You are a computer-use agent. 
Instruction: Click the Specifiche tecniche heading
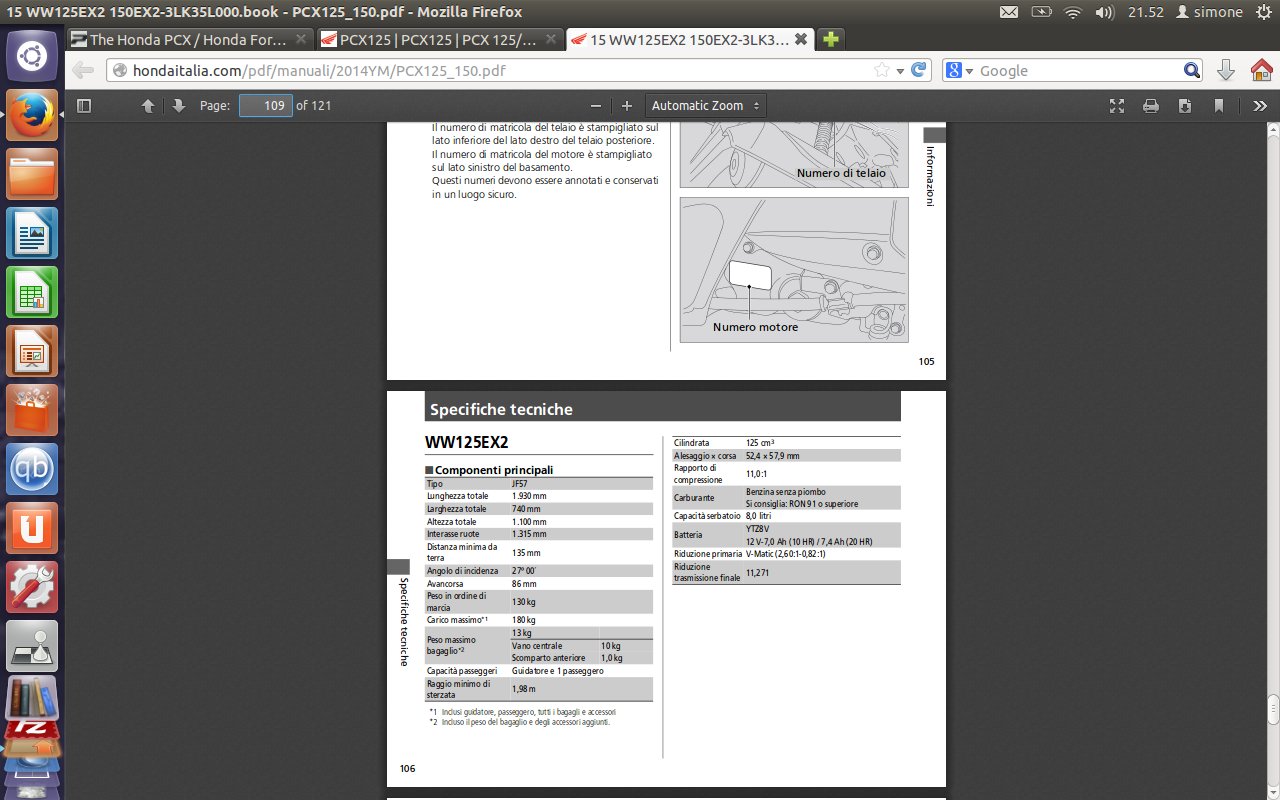501,409
